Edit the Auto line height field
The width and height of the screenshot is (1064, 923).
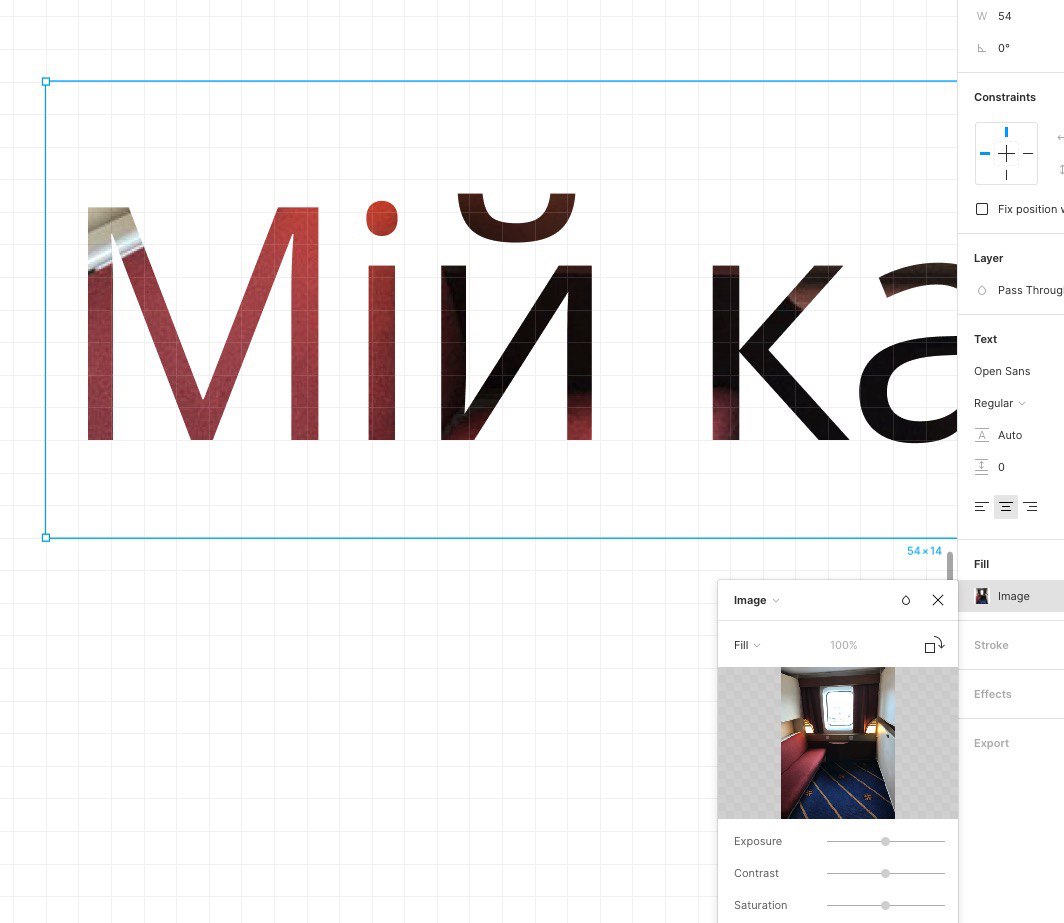pyautogui.click(x=1010, y=435)
